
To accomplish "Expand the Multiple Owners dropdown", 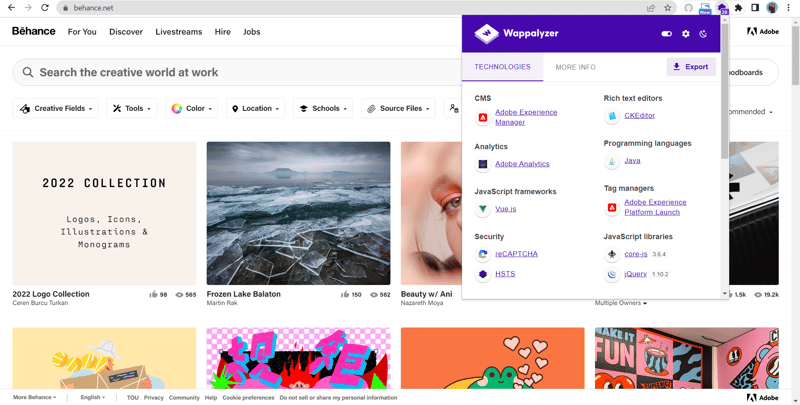I will pyautogui.click(x=620, y=303).
